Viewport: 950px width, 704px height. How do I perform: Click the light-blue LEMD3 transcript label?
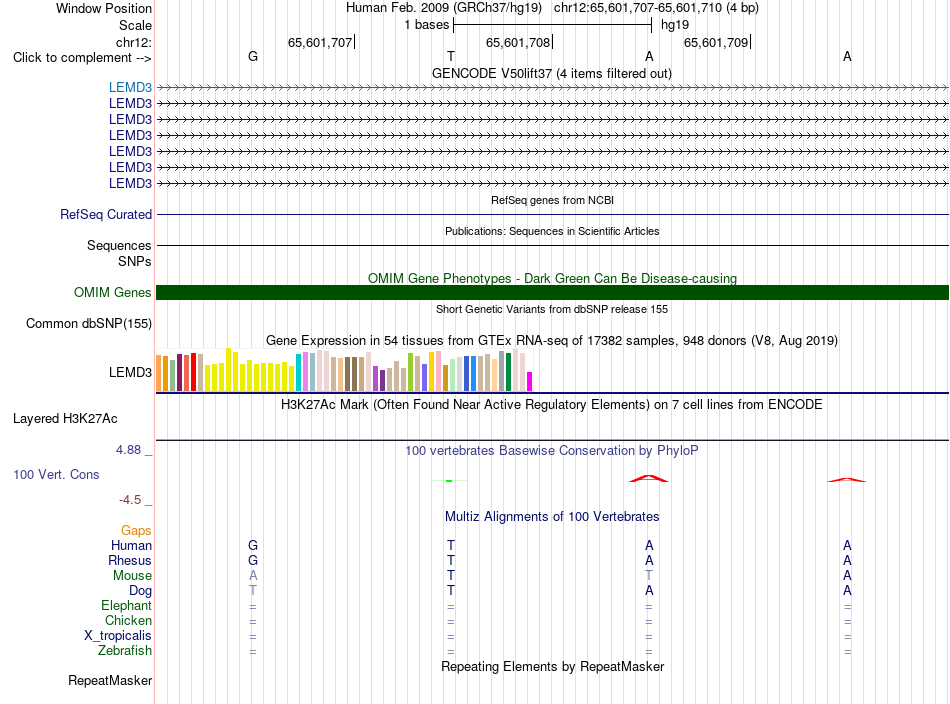pos(130,87)
